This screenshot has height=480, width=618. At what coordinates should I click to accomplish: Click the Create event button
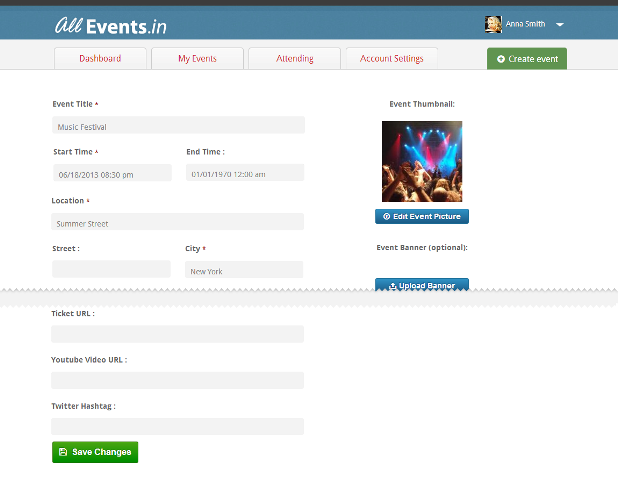click(527, 59)
